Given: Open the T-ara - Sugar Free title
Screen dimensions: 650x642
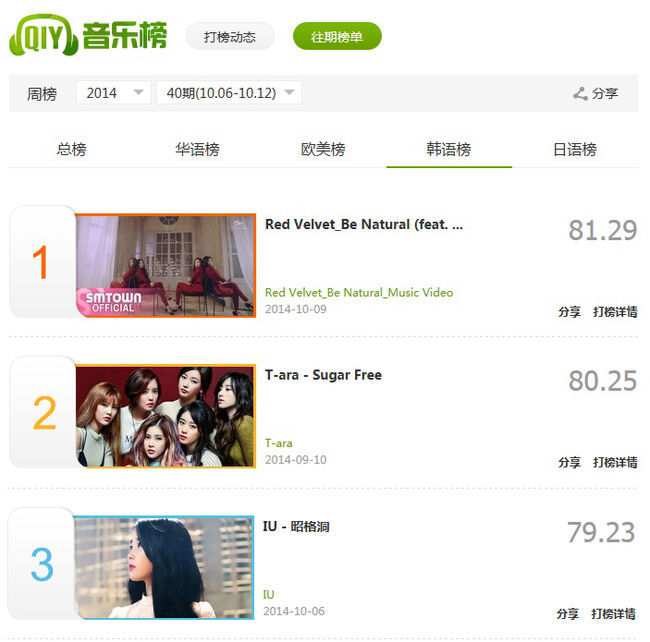Looking at the screenshot, I should [x=323, y=375].
